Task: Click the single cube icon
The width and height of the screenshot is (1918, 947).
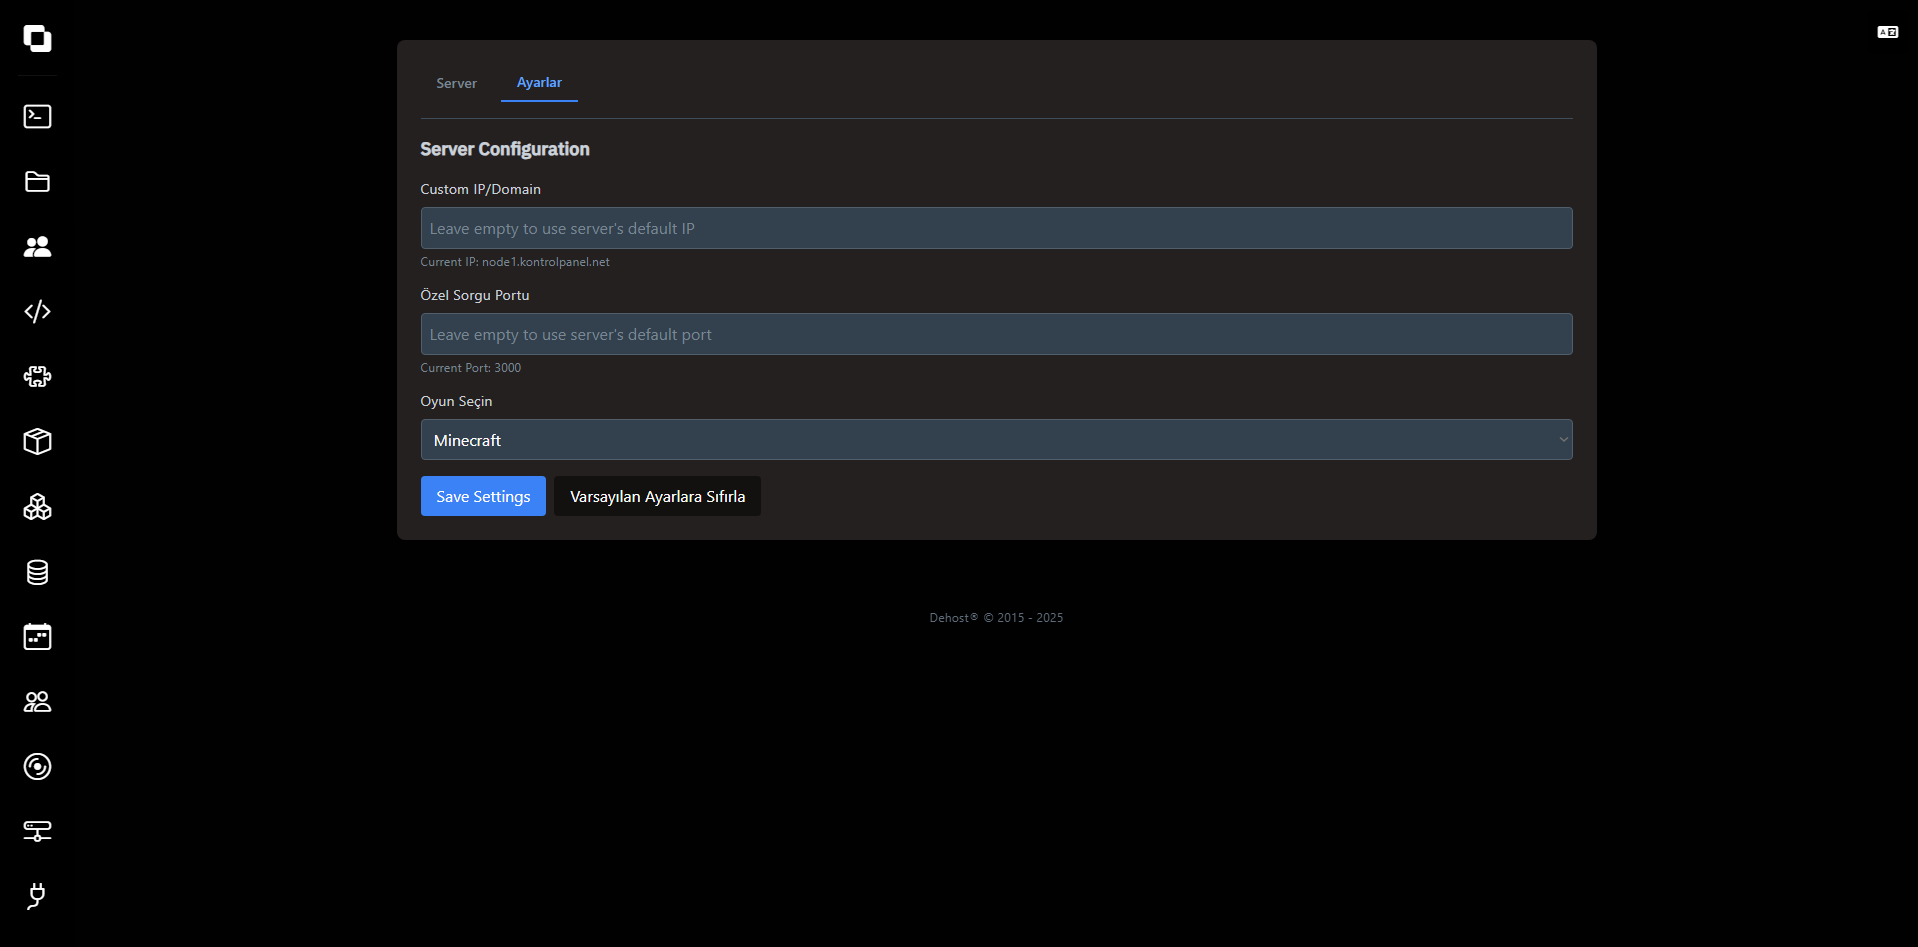Action: pos(37,442)
